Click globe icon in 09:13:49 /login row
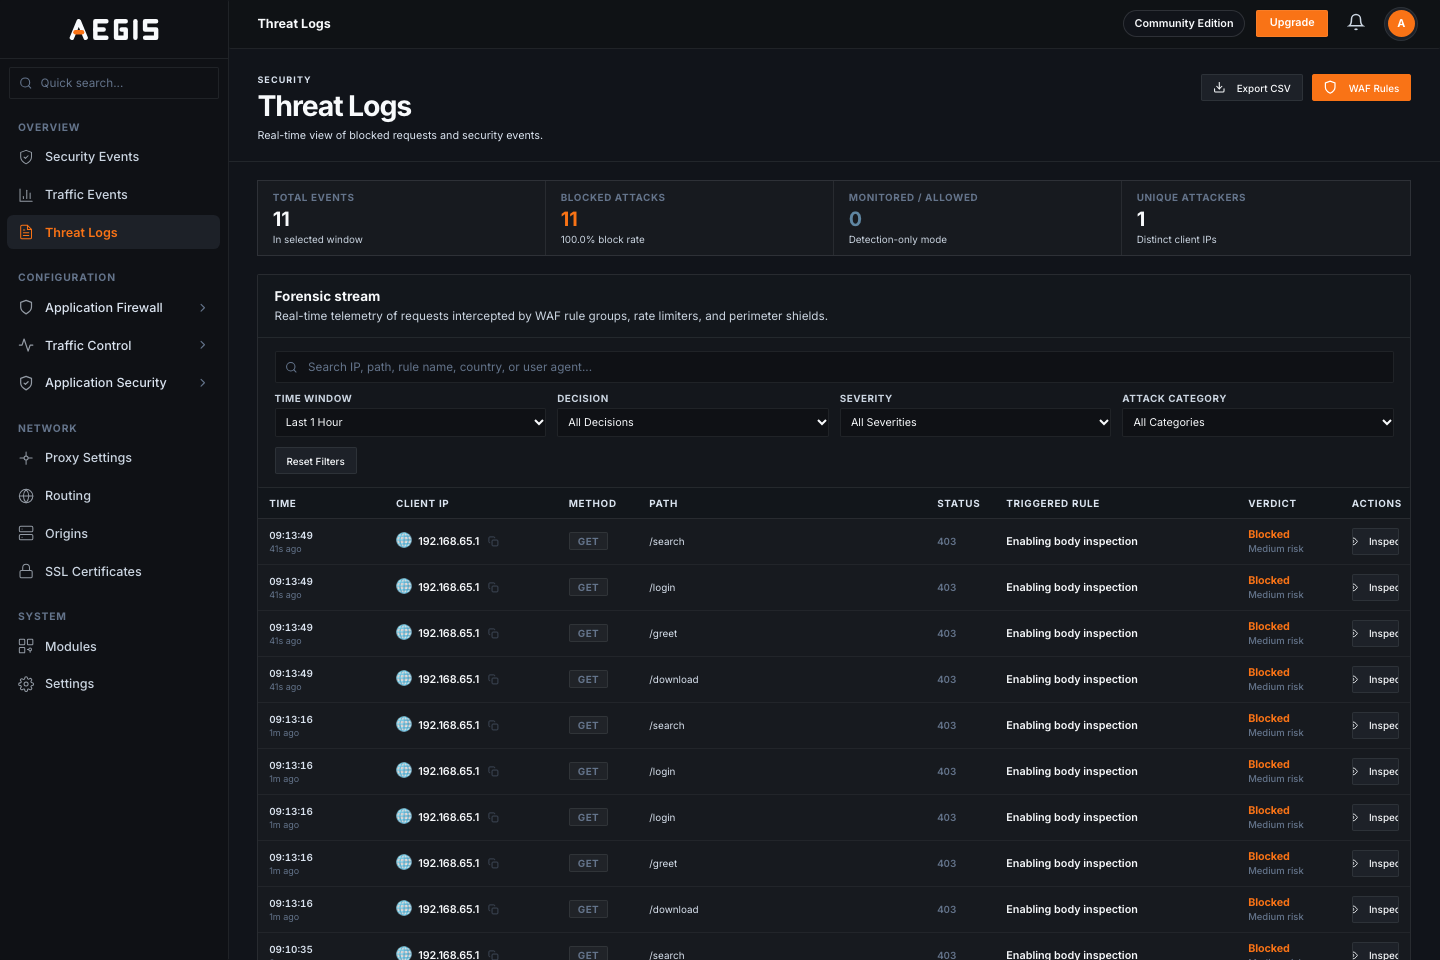Screen dimensions: 1440x960 [404, 587]
